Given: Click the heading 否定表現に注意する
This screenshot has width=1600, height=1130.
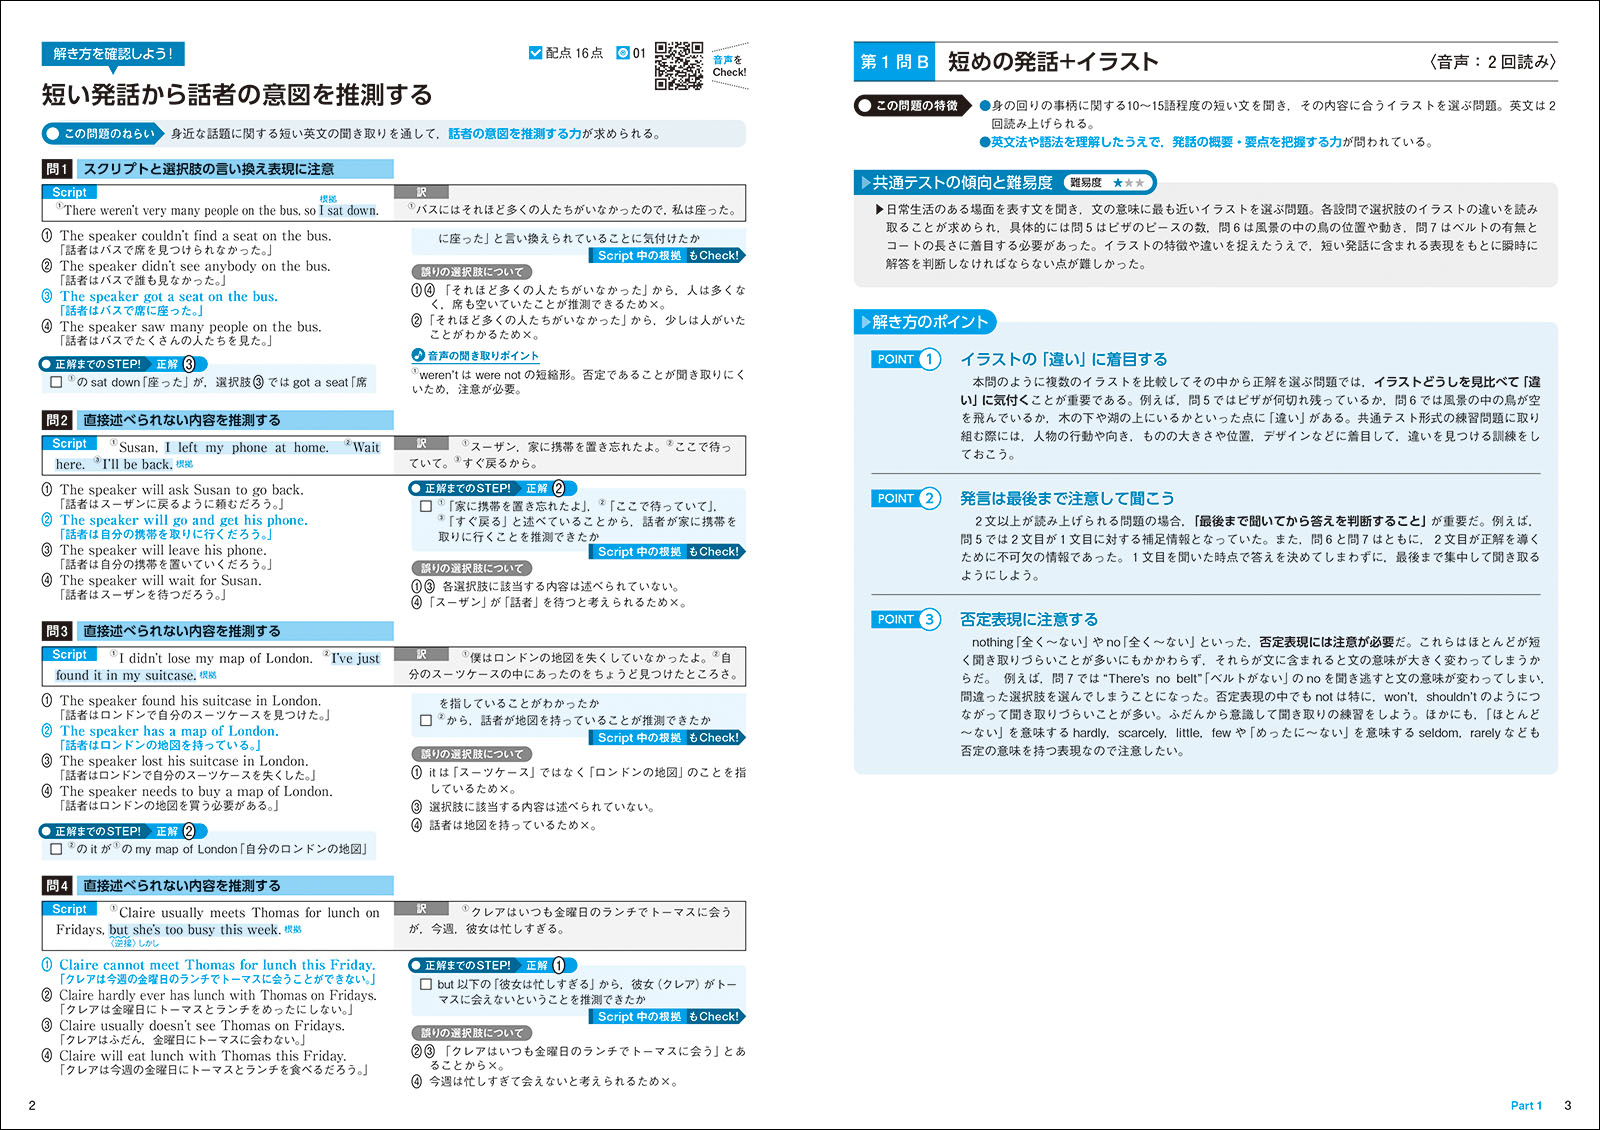Looking at the screenshot, I should [1029, 619].
